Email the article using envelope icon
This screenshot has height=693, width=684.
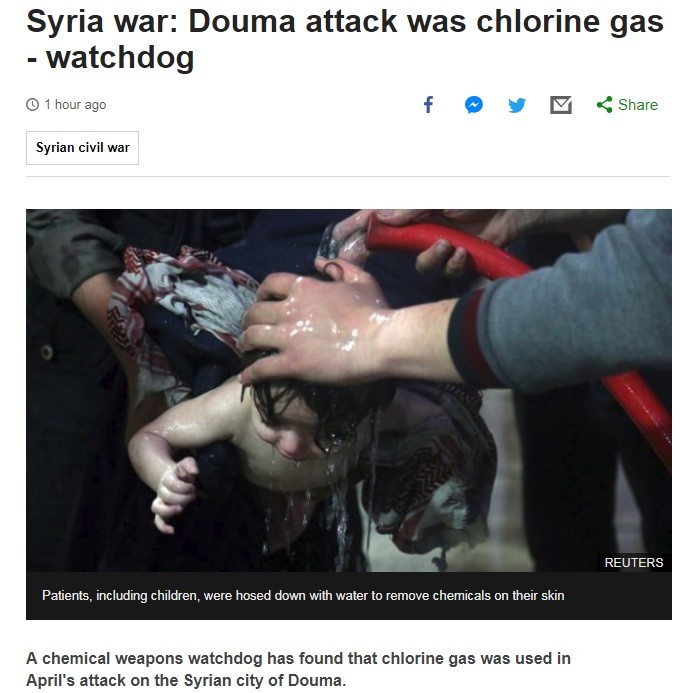[x=561, y=105]
